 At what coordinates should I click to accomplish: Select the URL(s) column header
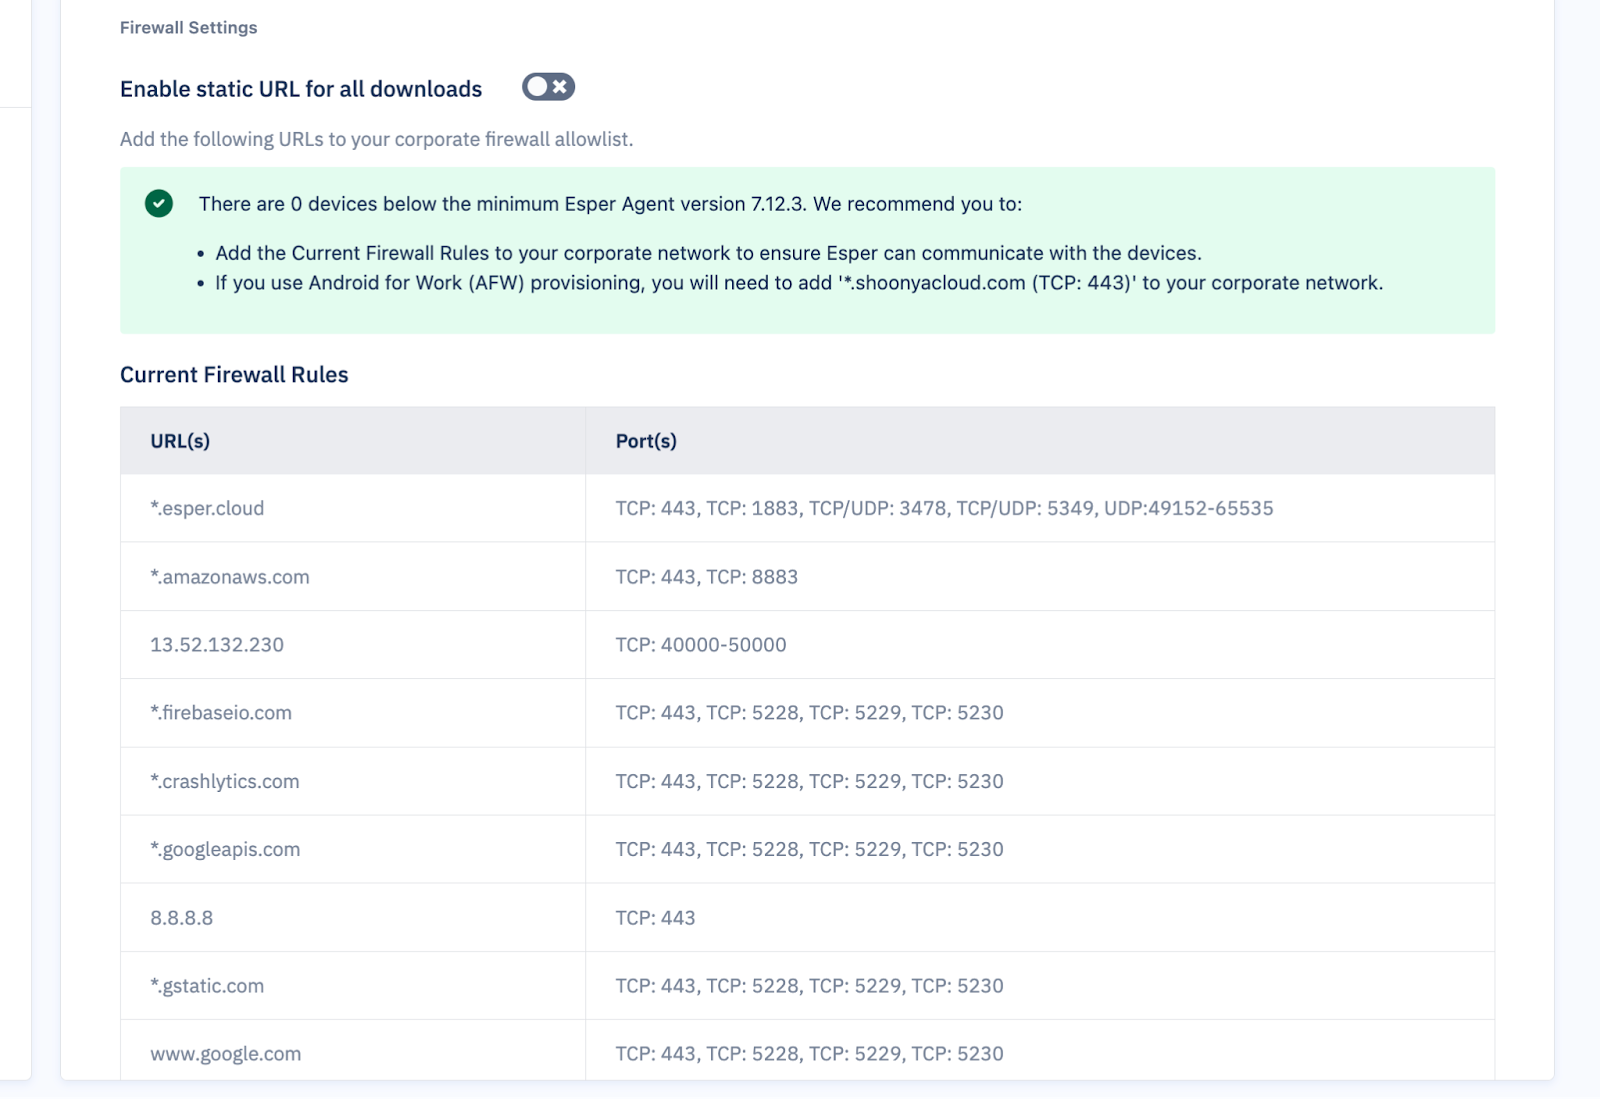point(180,440)
